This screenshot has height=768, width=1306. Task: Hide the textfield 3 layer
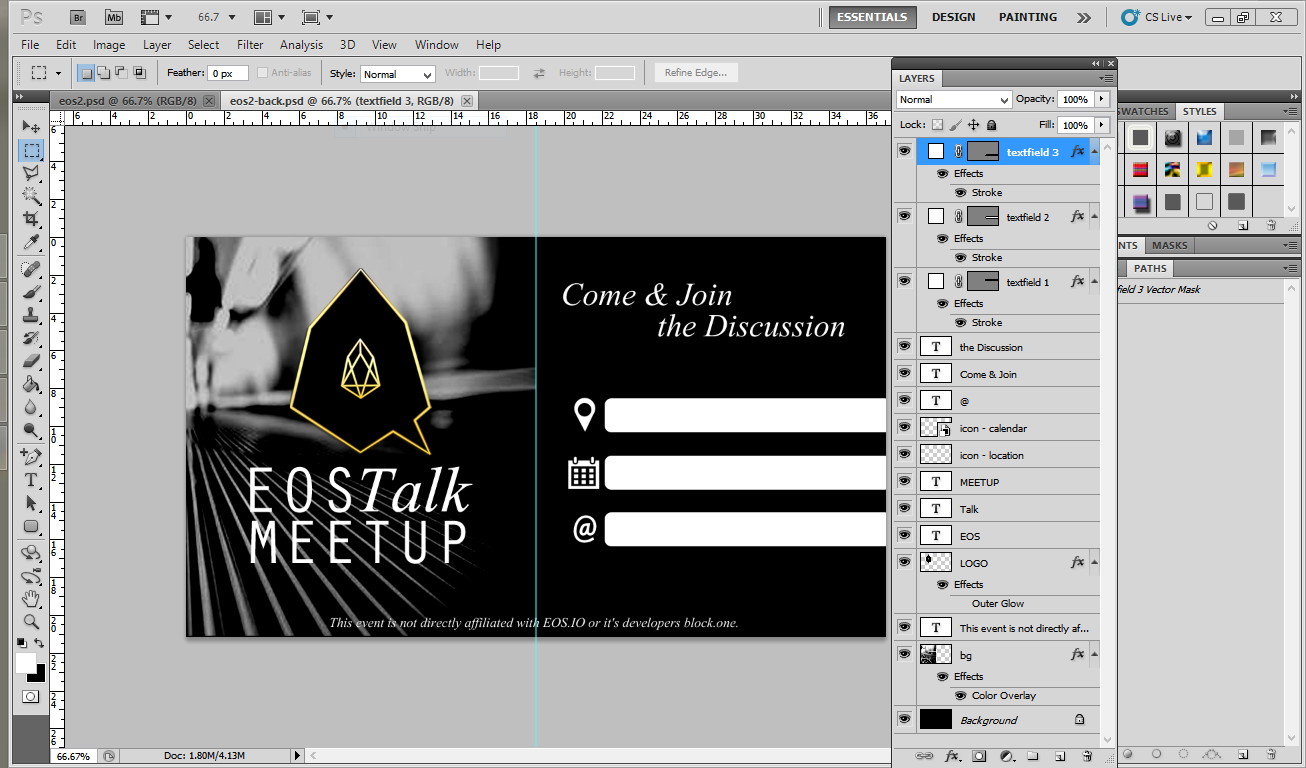pos(904,151)
